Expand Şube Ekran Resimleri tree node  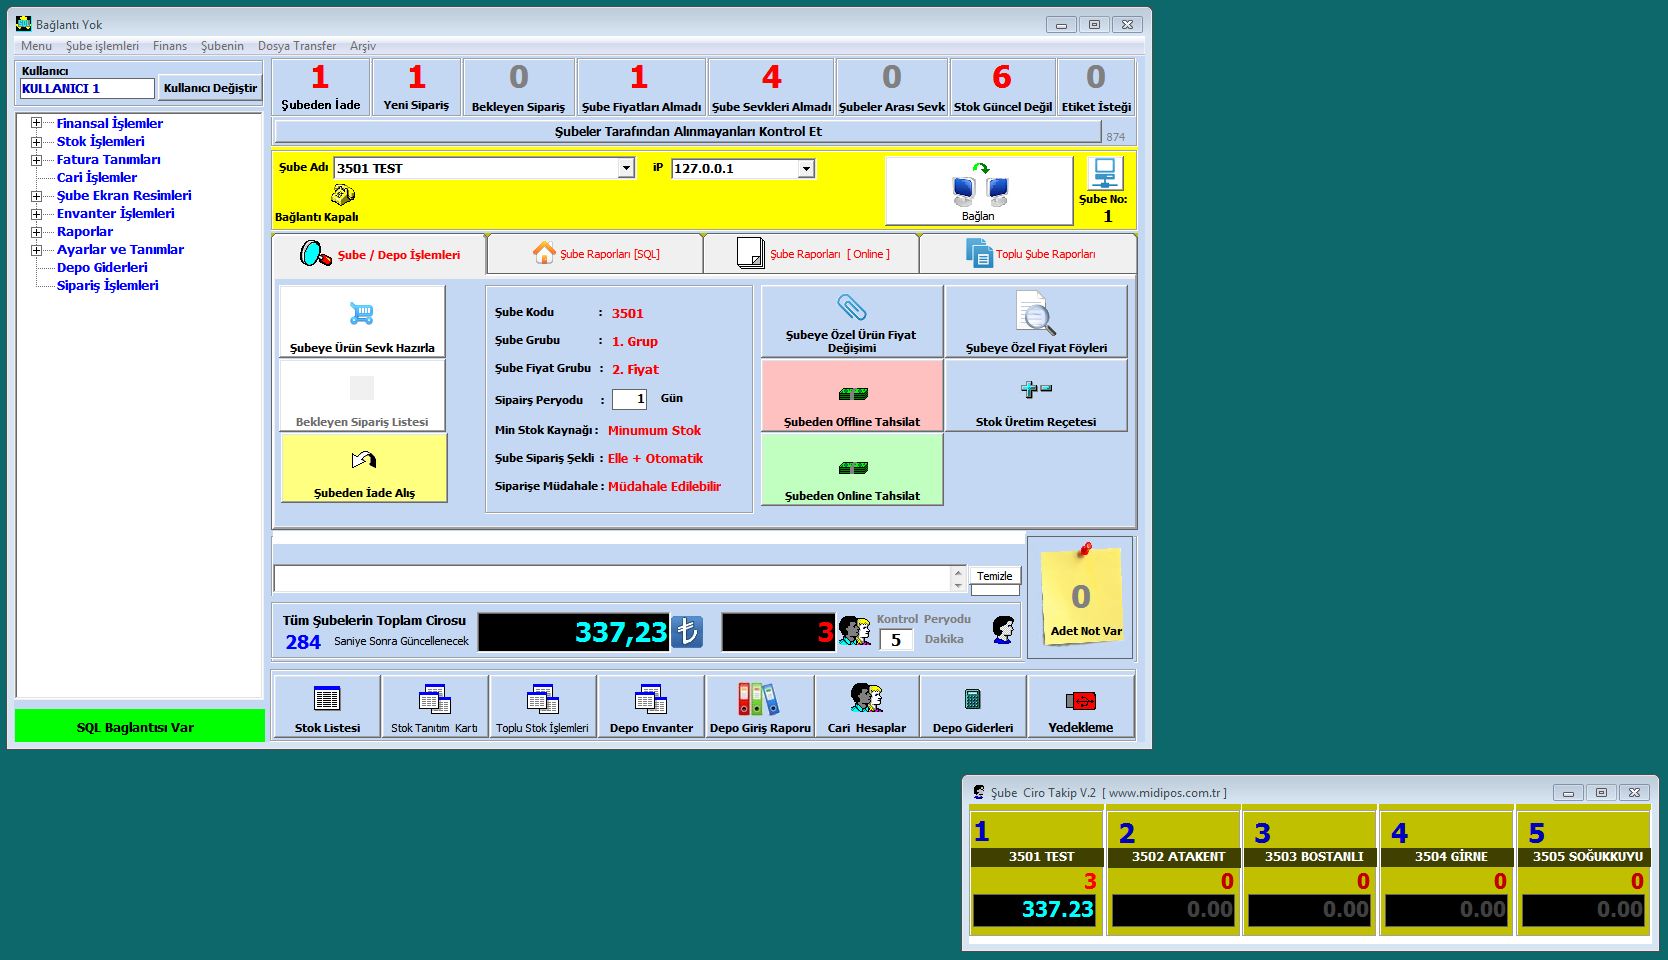point(36,195)
